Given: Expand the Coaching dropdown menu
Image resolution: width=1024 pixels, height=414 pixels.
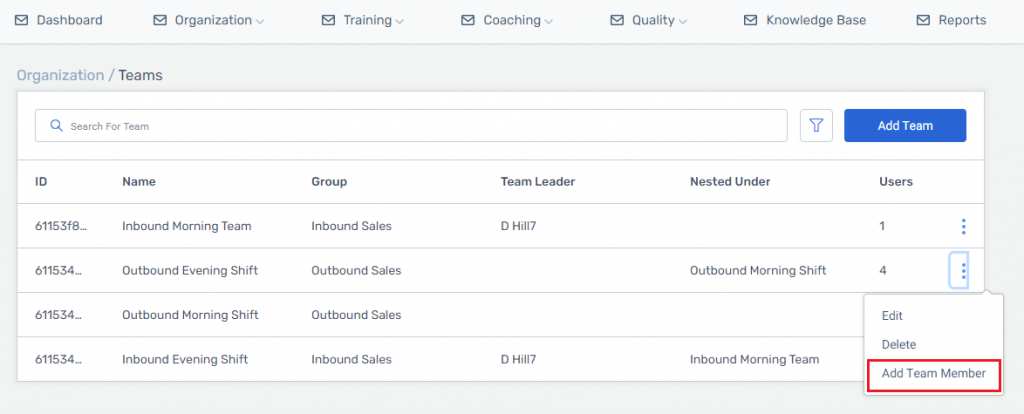Looking at the screenshot, I should [507, 20].
